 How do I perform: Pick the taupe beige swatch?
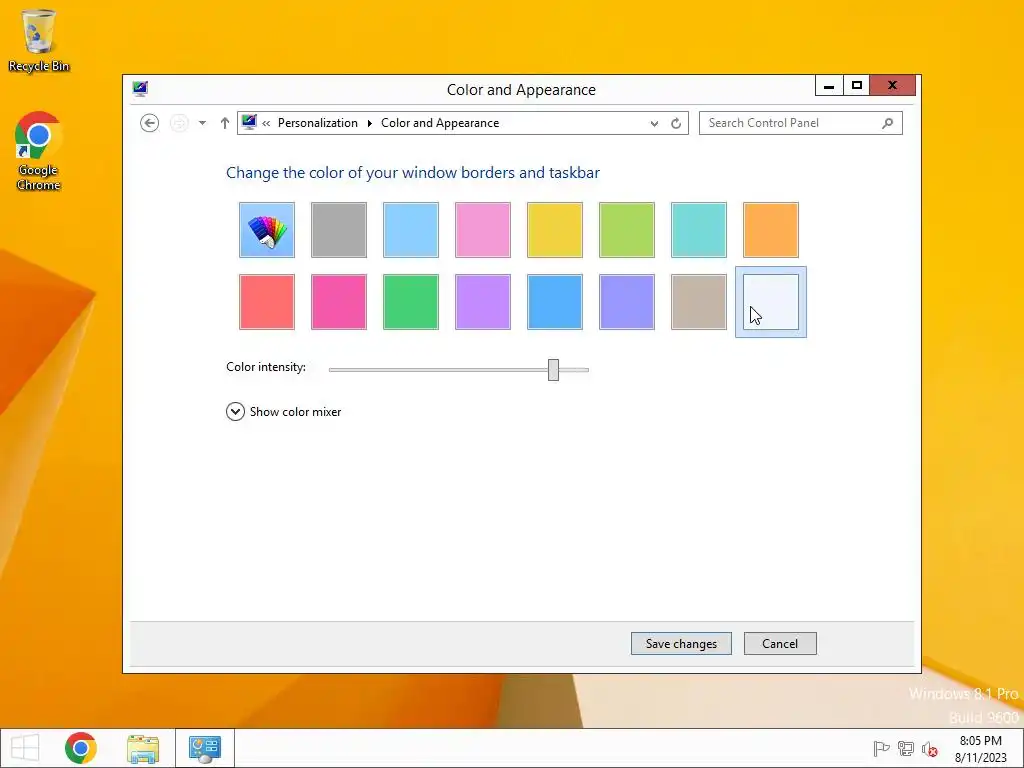pyautogui.click(x=699, y=302)
